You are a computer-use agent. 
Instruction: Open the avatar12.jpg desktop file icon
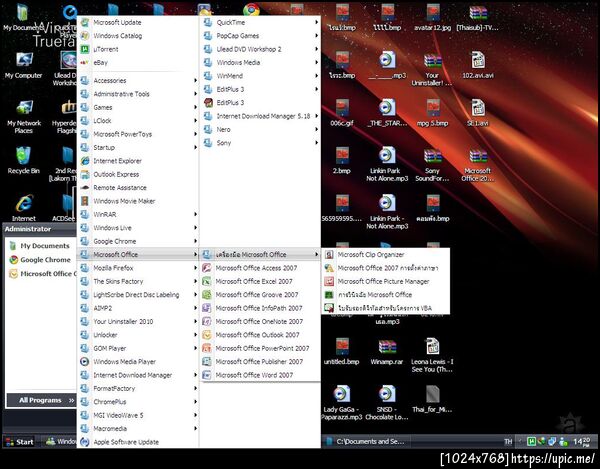(432, 17)
